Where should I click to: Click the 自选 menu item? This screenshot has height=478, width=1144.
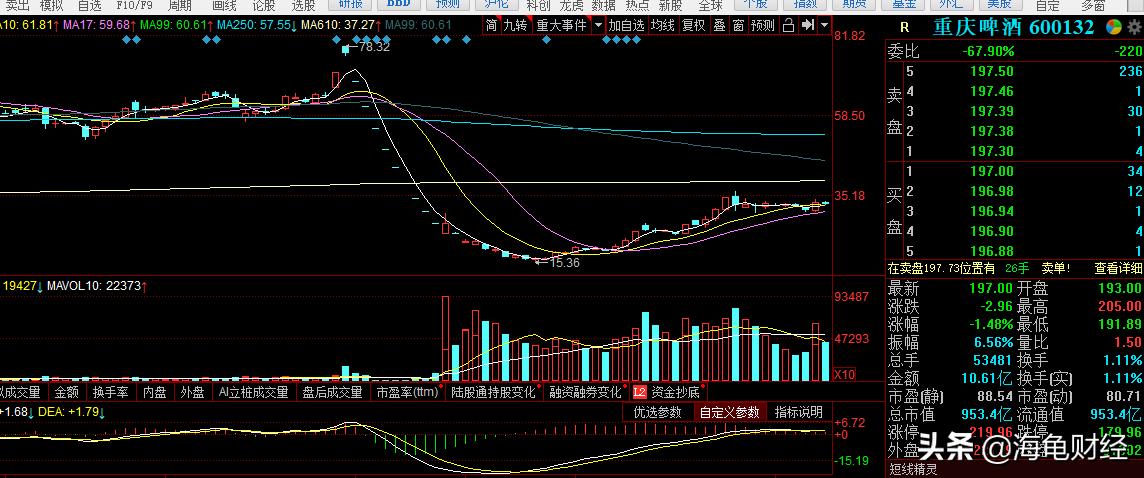90,6
